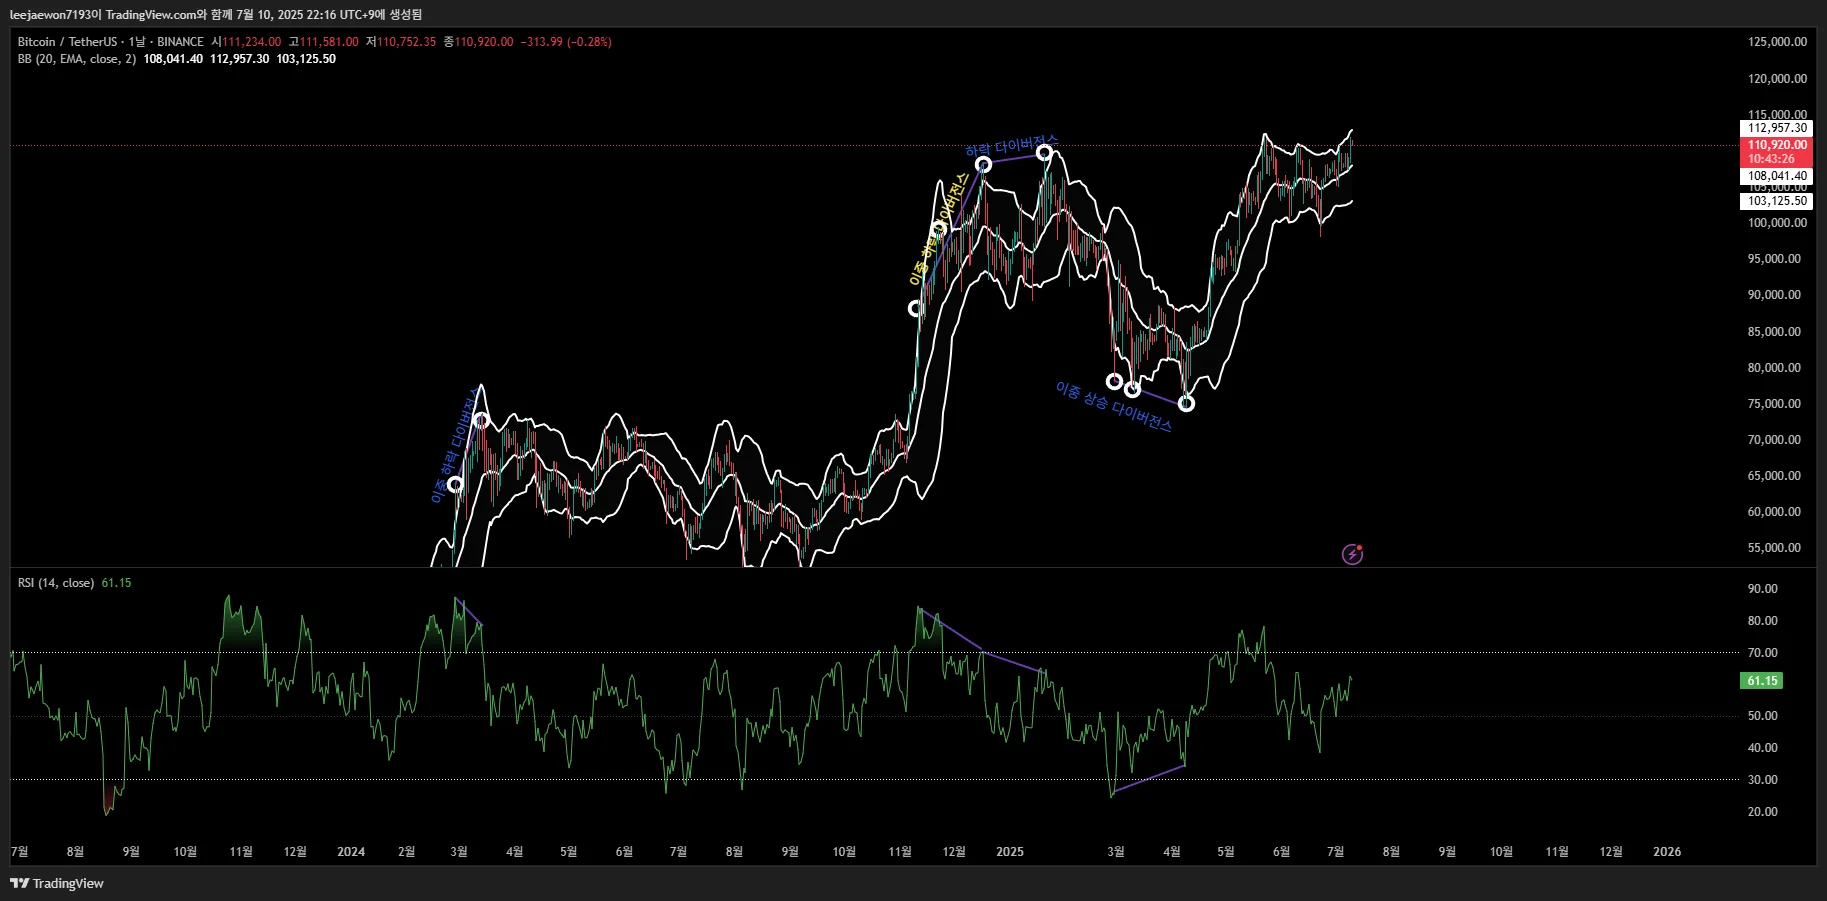Click the high price value 111,581.00
The width and height of the screenshot is (1827, 901).
(329, 42)
